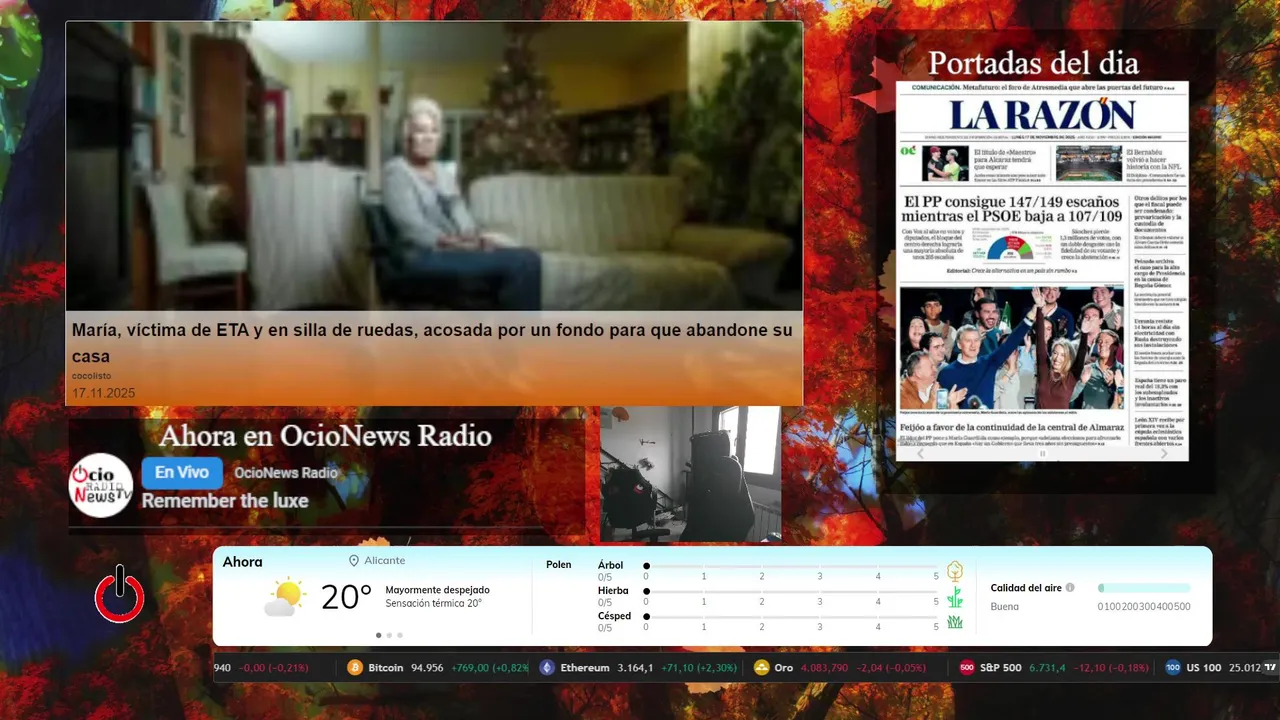The width and height of the screenshot is (1280, 720).
Task: Open the news photo of woman on sofa
Action: coord(434,166)
